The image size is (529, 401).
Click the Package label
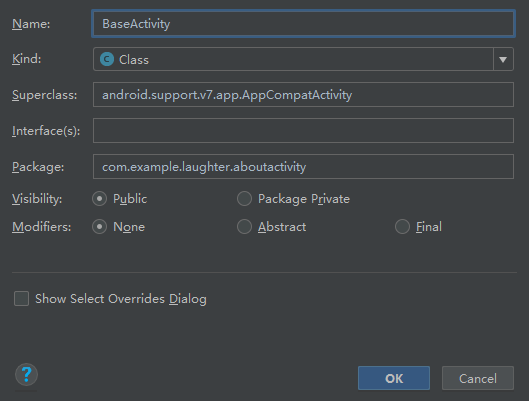38,167
